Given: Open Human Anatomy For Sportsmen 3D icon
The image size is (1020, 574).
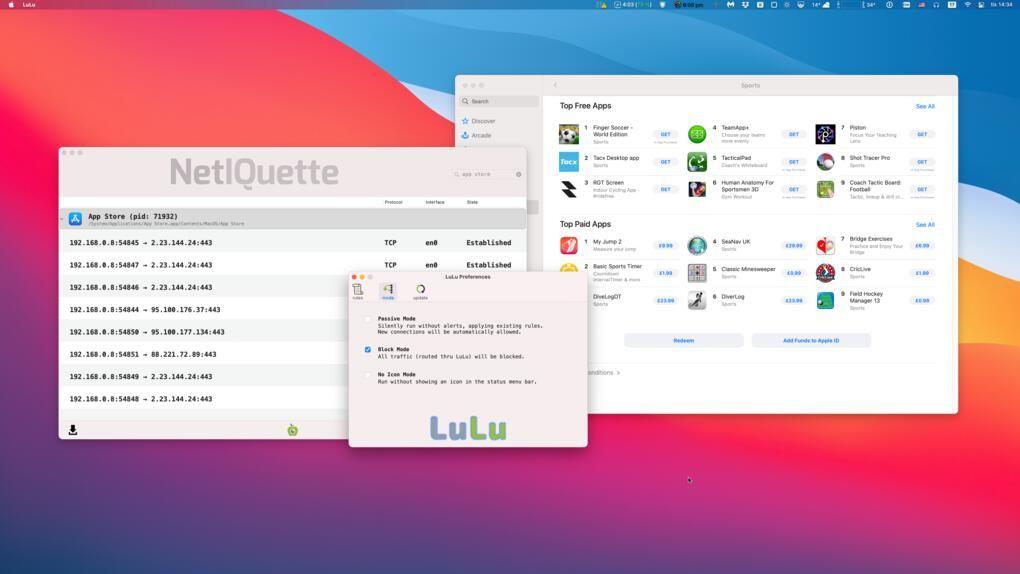Looking at the screenshot, I should pyautogui.click(x=697, y=189).
